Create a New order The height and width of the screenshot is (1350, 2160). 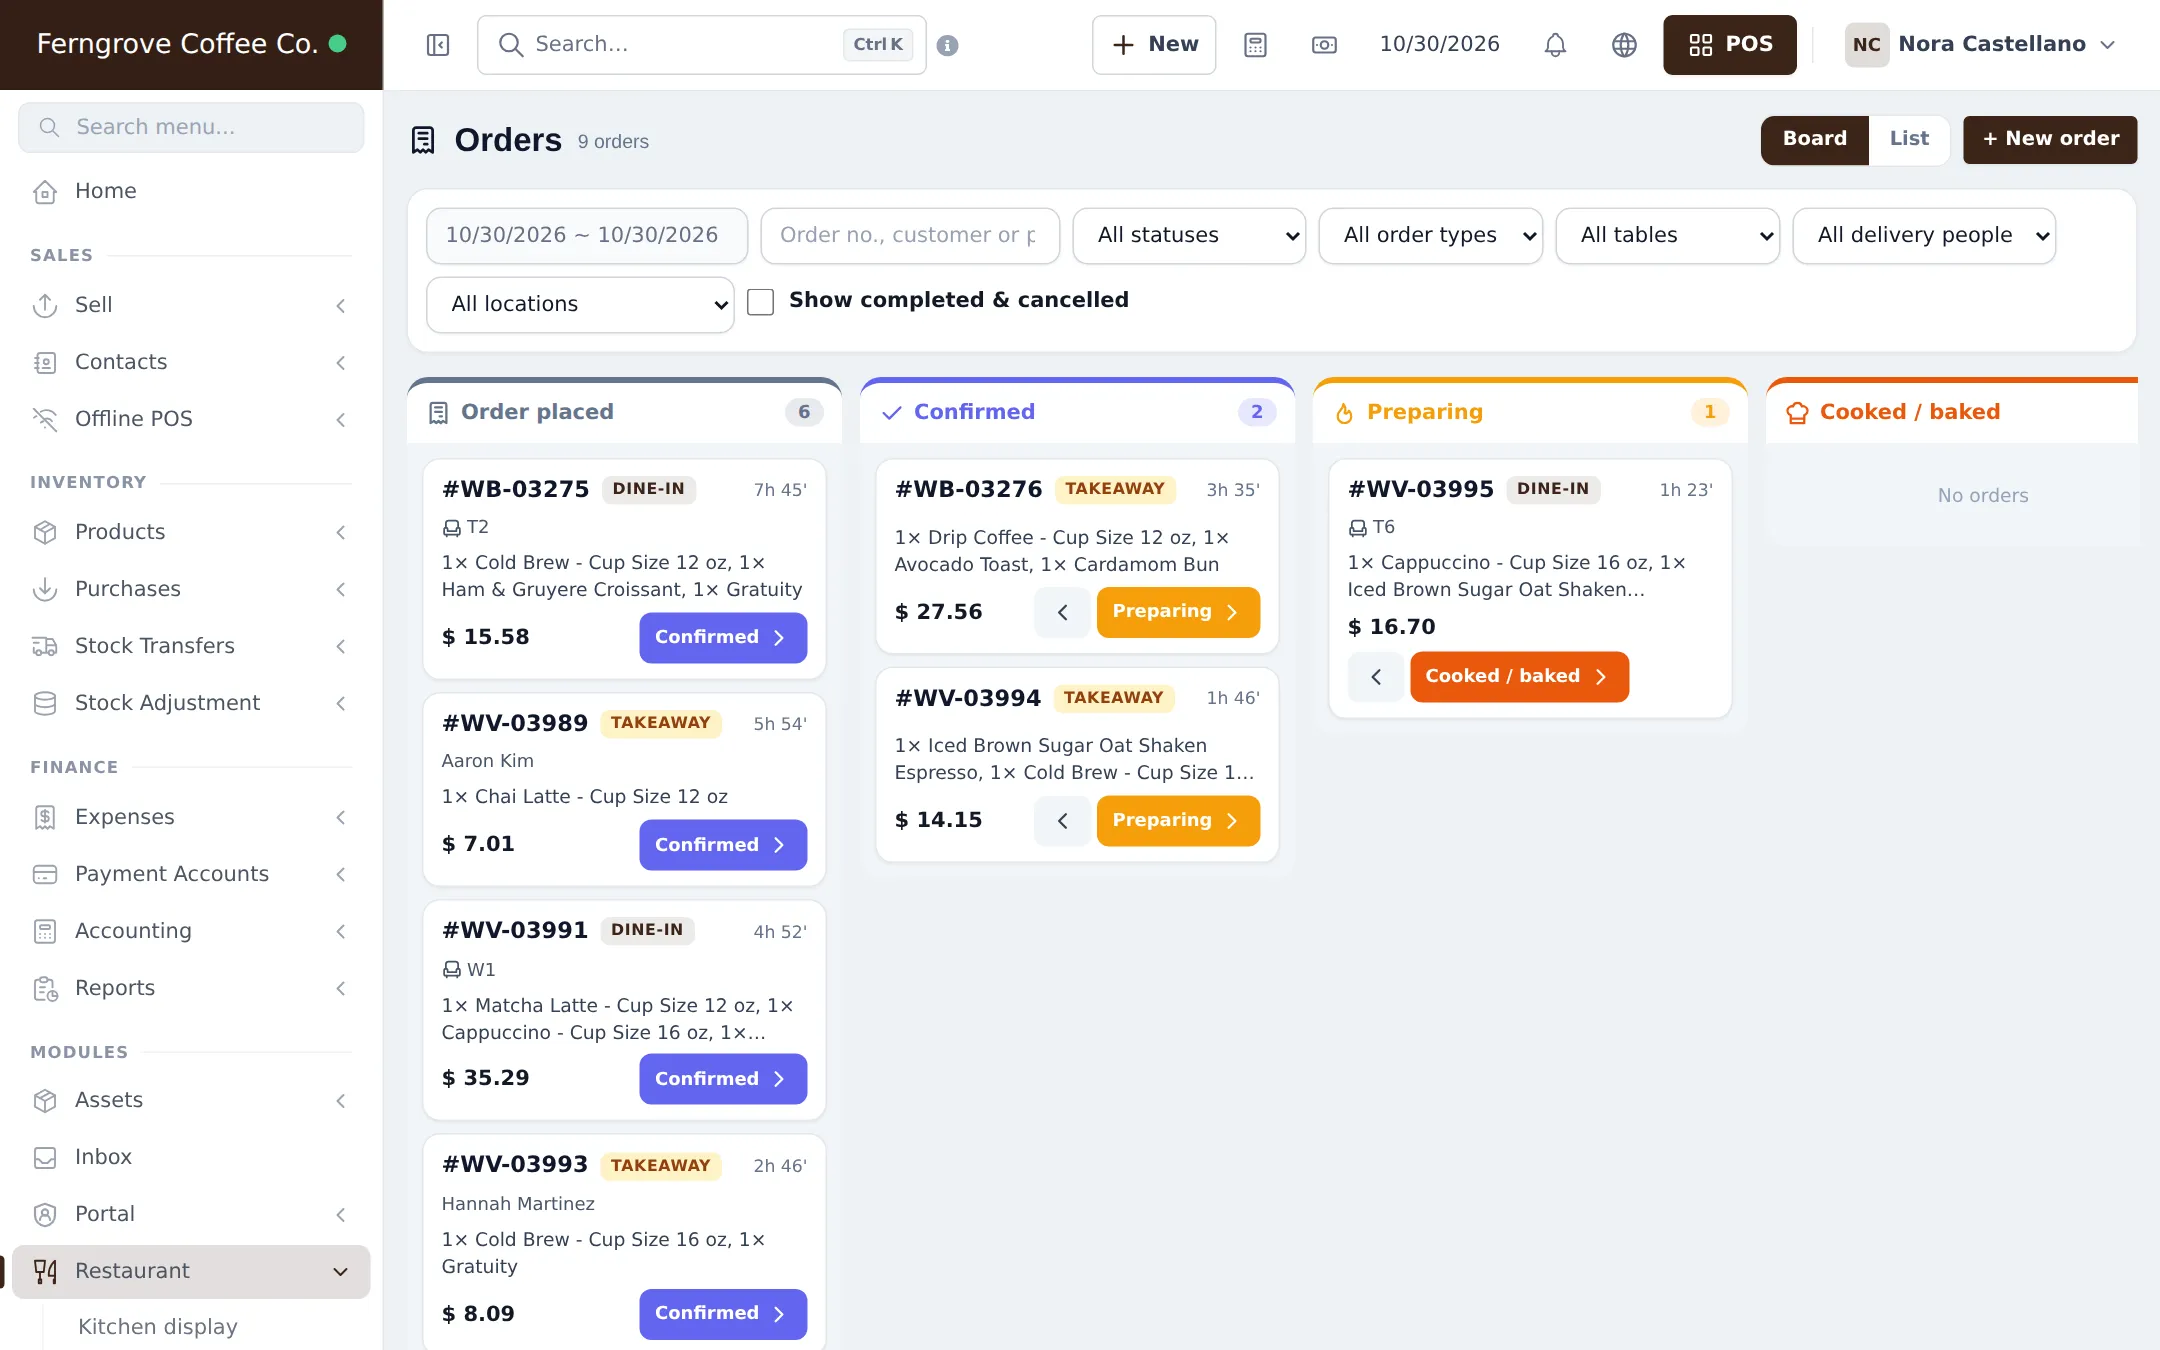pyautogui.click(x=2050, y=139)
